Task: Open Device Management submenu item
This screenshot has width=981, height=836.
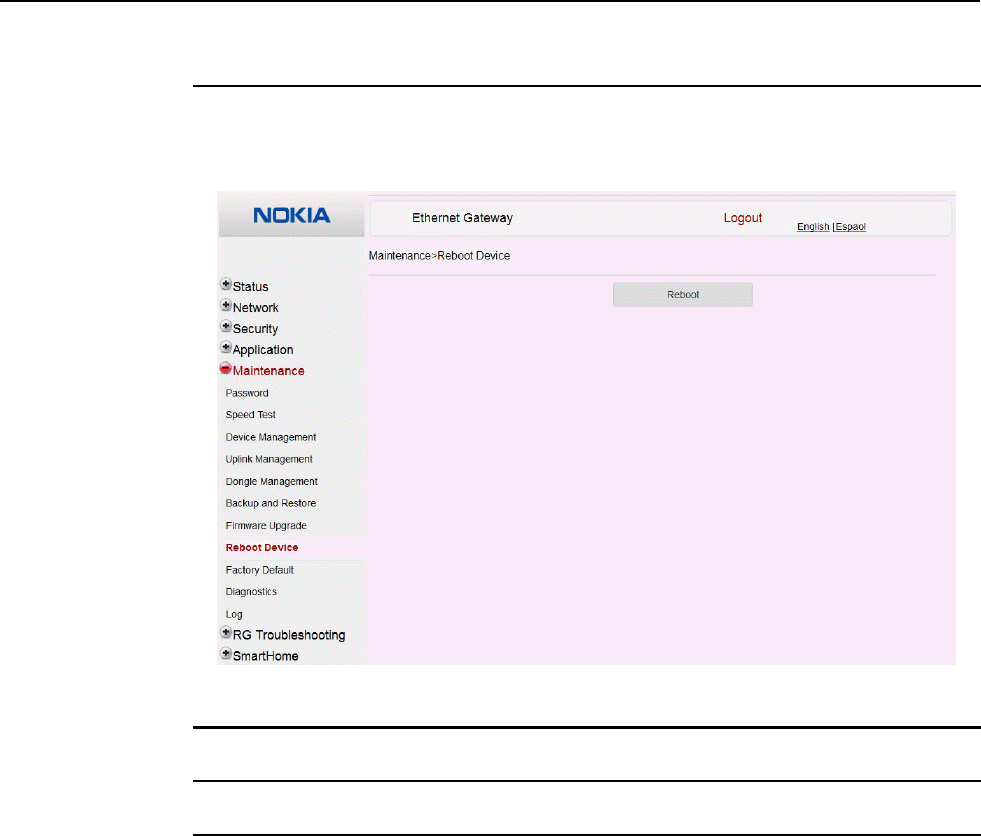Action: click(x=271, y=437)
